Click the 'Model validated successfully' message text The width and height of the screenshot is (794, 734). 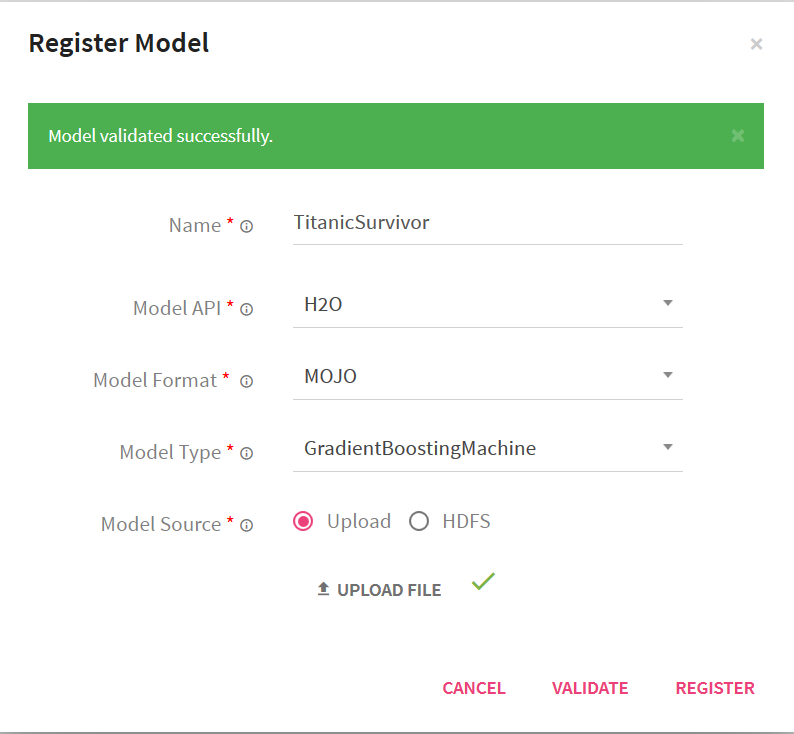pyautogui.click(x=161, y=136)
